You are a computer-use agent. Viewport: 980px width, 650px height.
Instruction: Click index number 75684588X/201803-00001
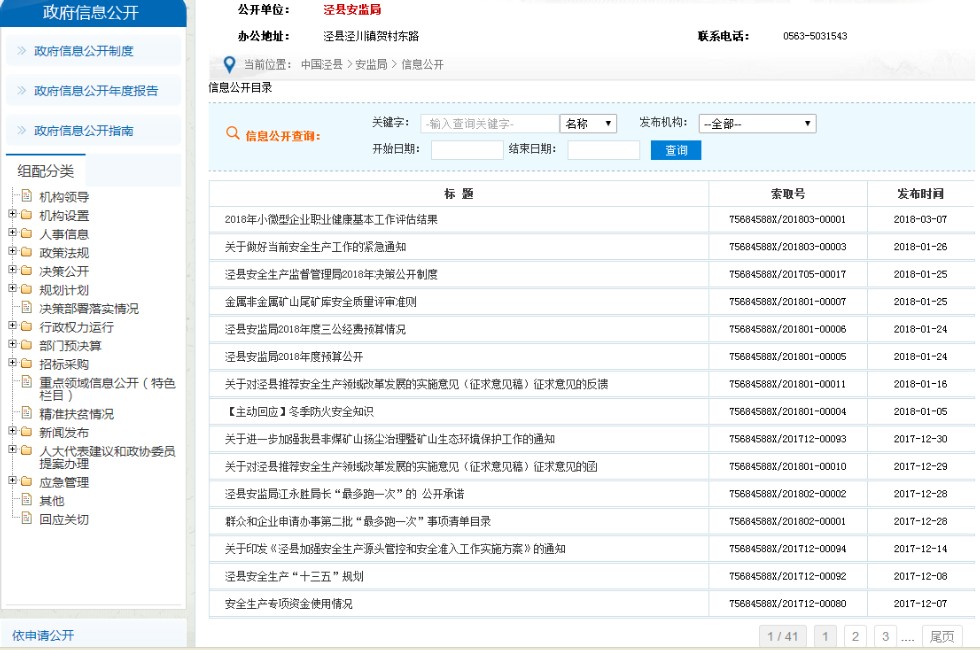787,219
